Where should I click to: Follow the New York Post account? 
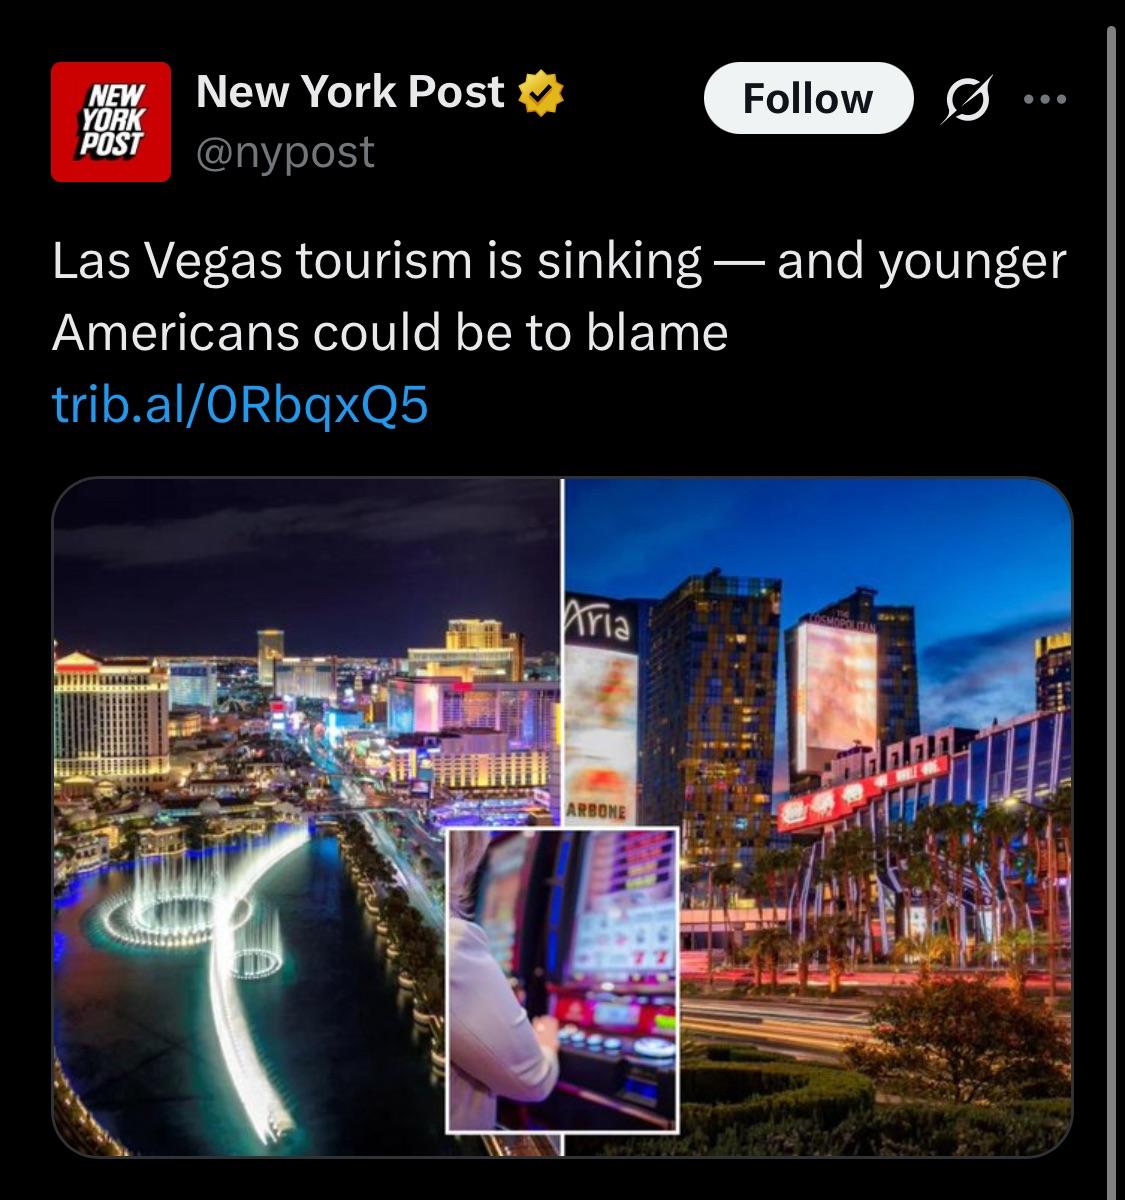(808, 98)
